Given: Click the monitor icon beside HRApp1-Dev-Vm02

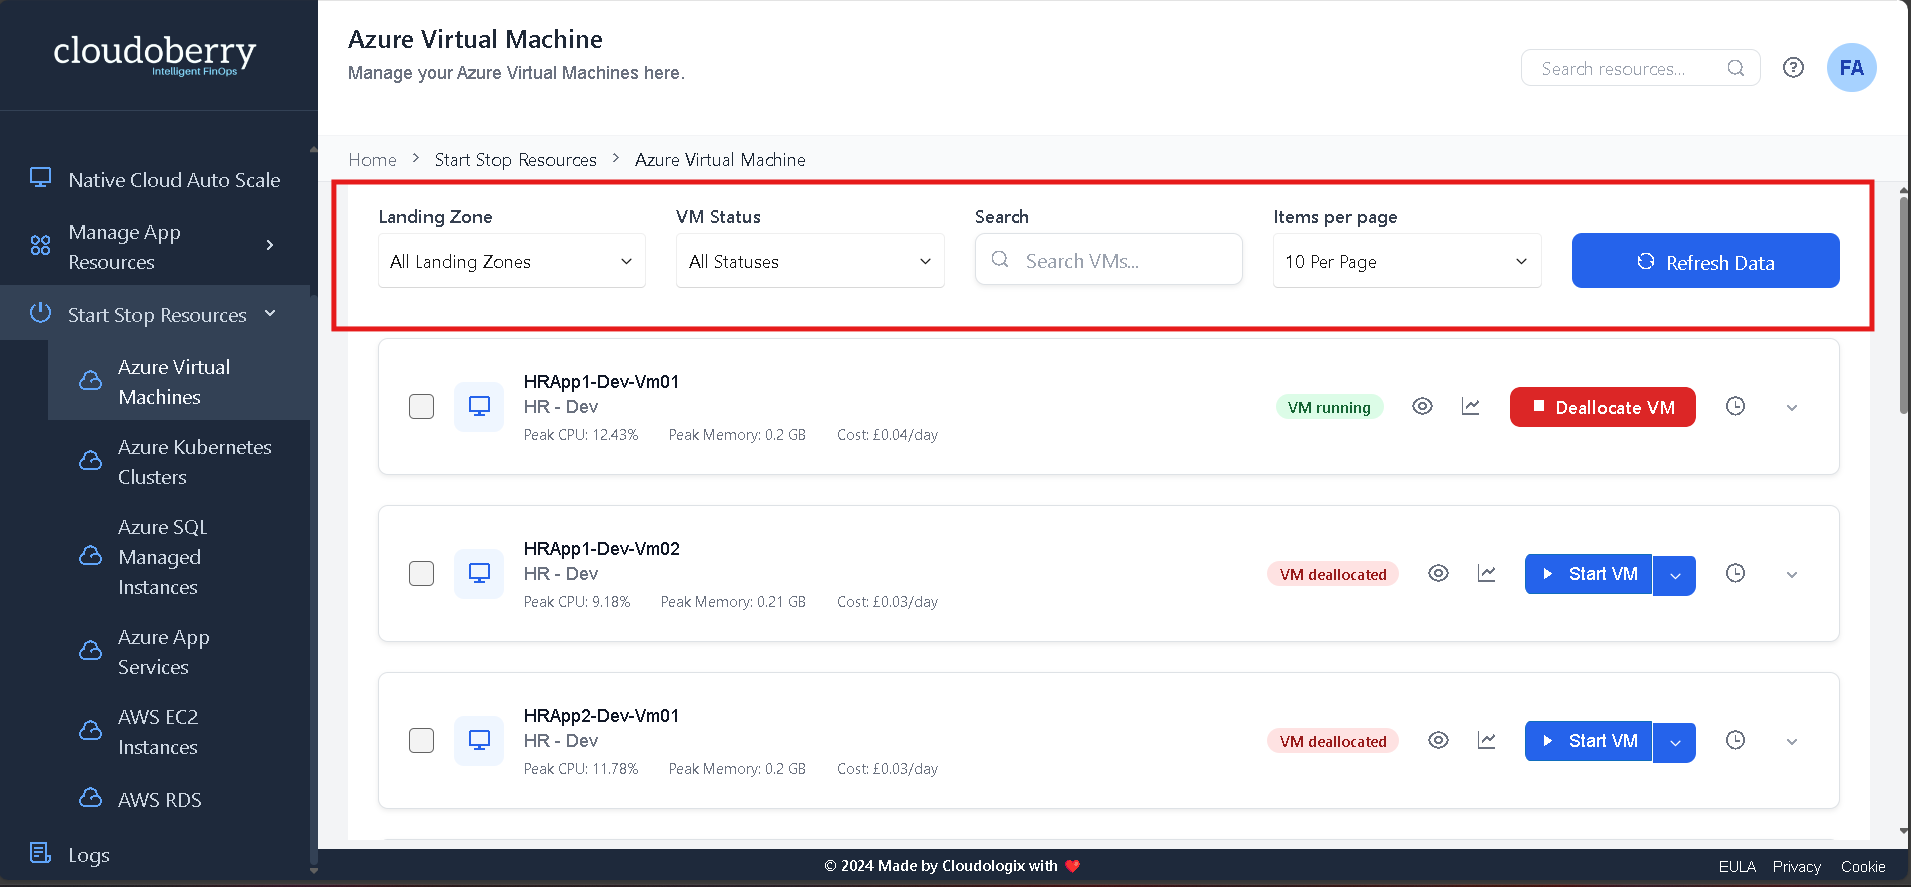Looking at the screenshot, I should [x=479, y=573].
